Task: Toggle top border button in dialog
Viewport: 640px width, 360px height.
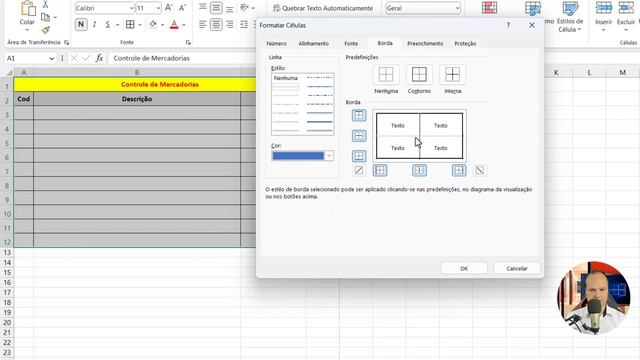Action: (359, 116)
